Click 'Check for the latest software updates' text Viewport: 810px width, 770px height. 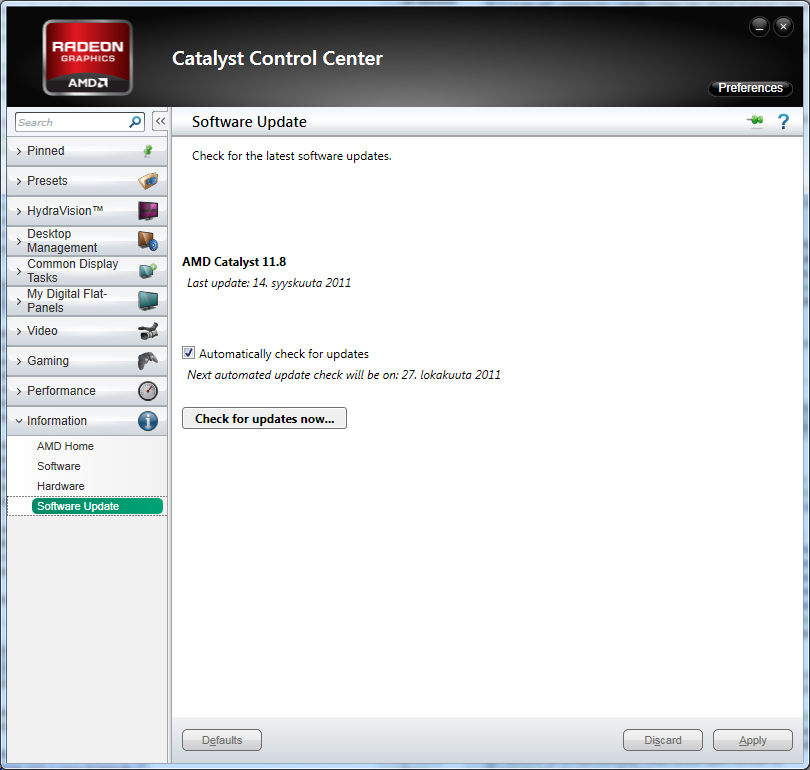[x=292, y=156]
